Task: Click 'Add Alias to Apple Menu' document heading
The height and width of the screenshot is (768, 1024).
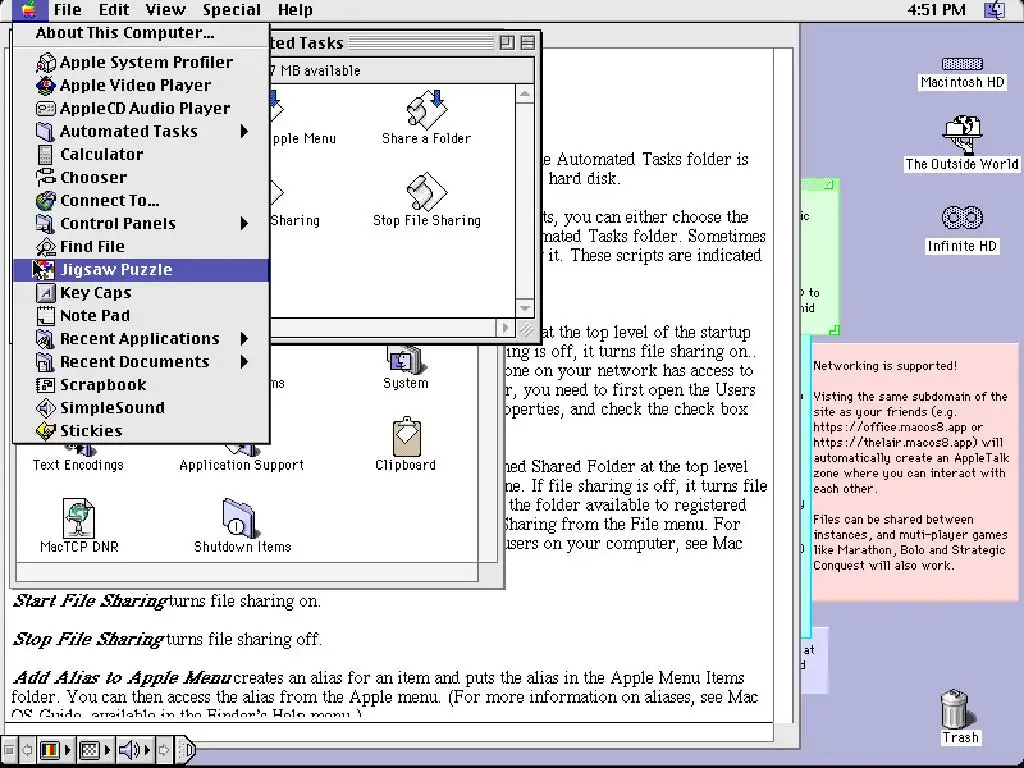Action: [x=121, y=677]
